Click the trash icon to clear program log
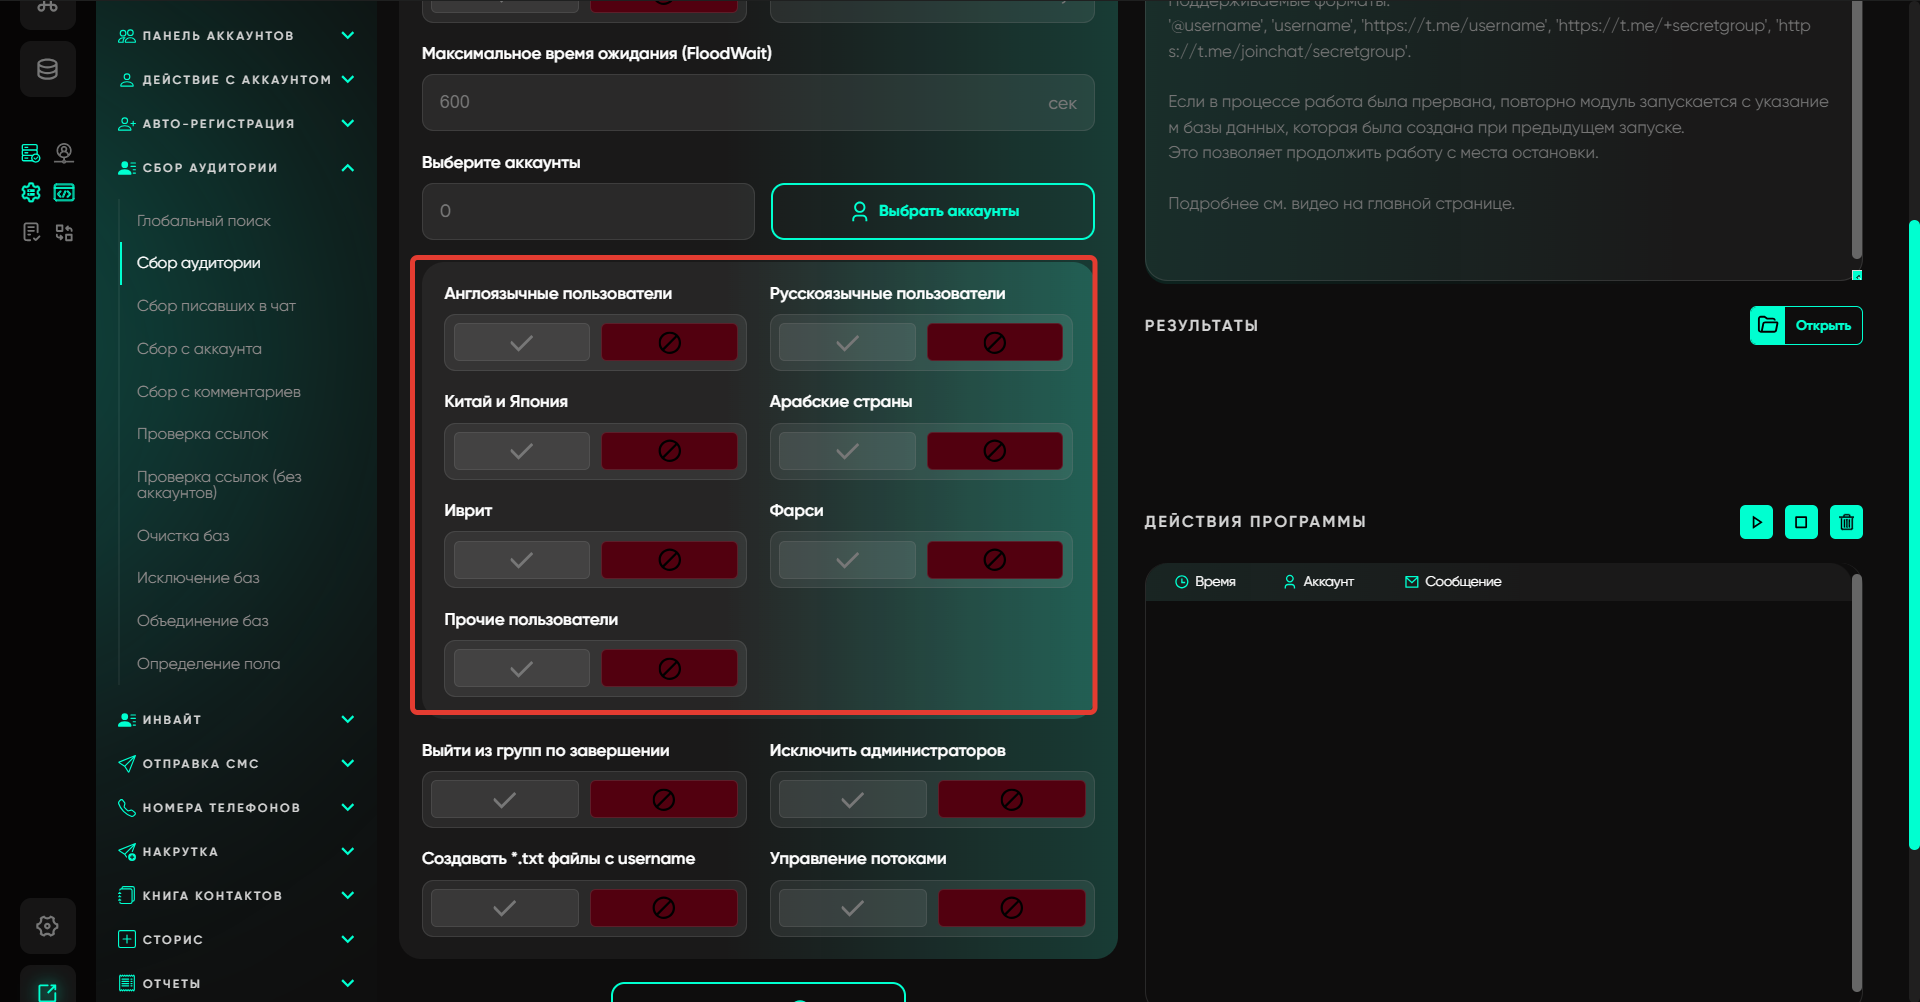 pos(1846,522)
